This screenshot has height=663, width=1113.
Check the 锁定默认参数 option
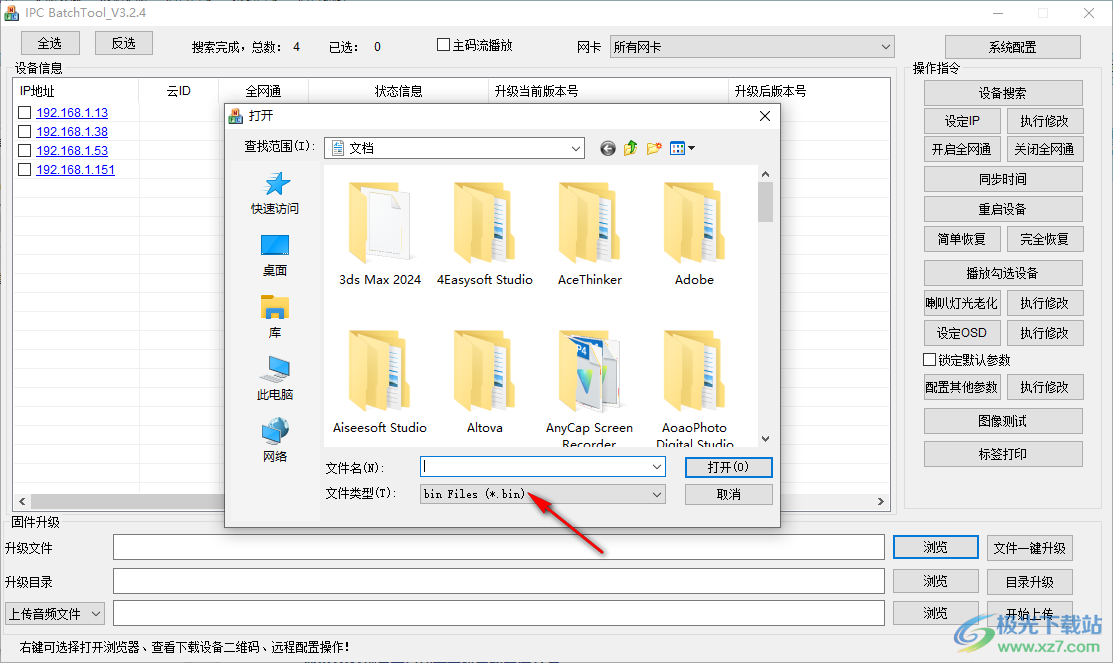click(929, 359)
